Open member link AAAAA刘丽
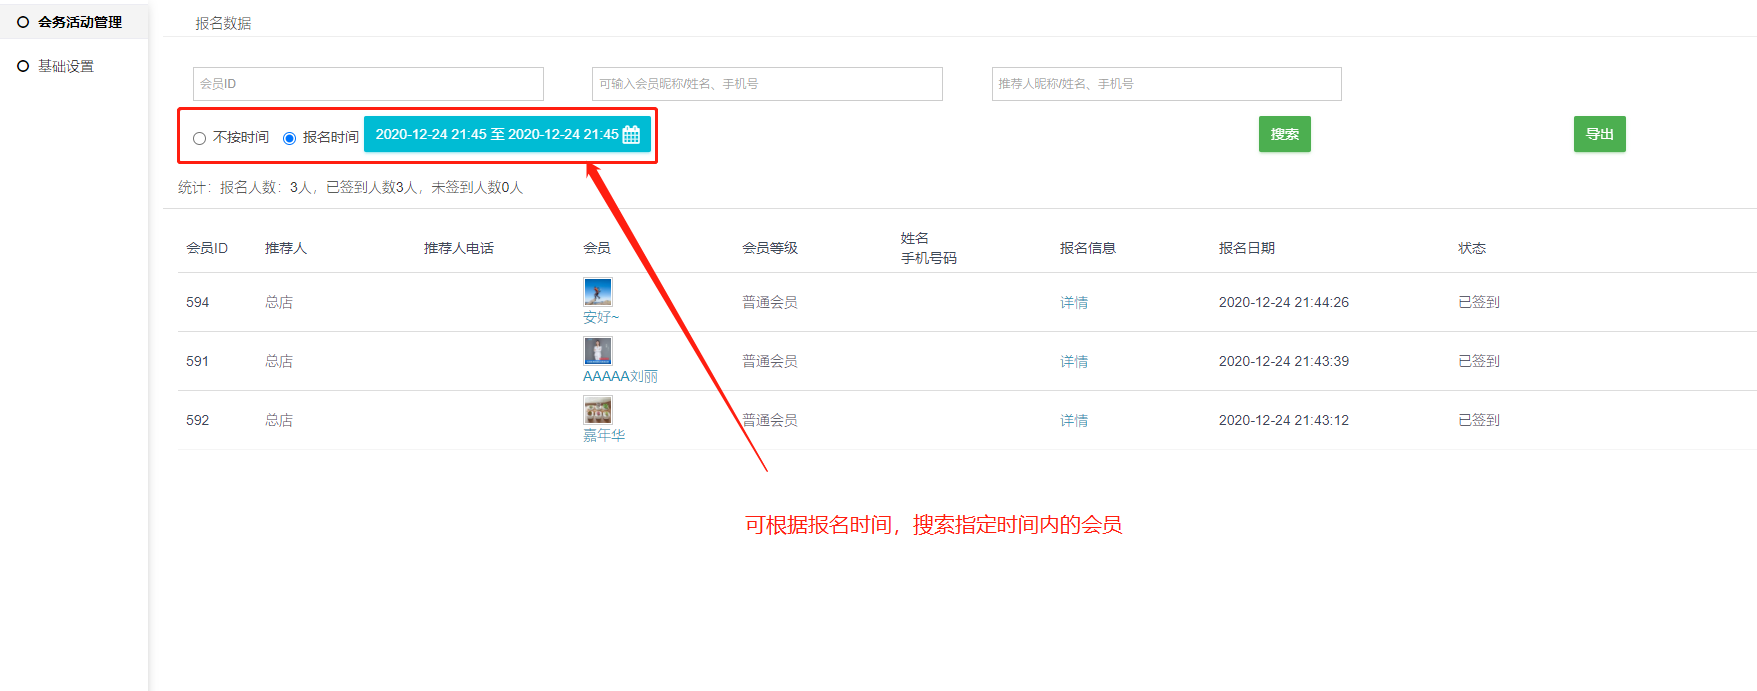This screenshot has height=691, width=1757. pyautogui.click(x=620, y=376)
